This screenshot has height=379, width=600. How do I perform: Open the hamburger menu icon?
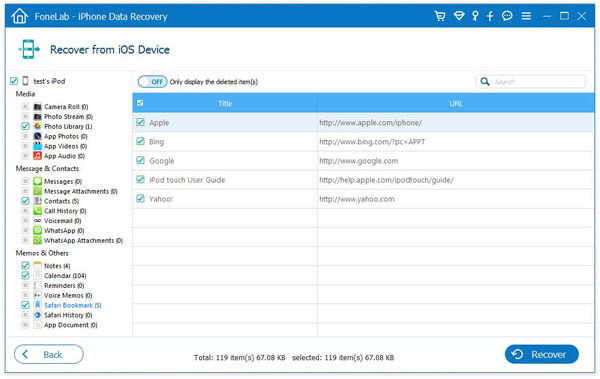click(x=526, y=16)
